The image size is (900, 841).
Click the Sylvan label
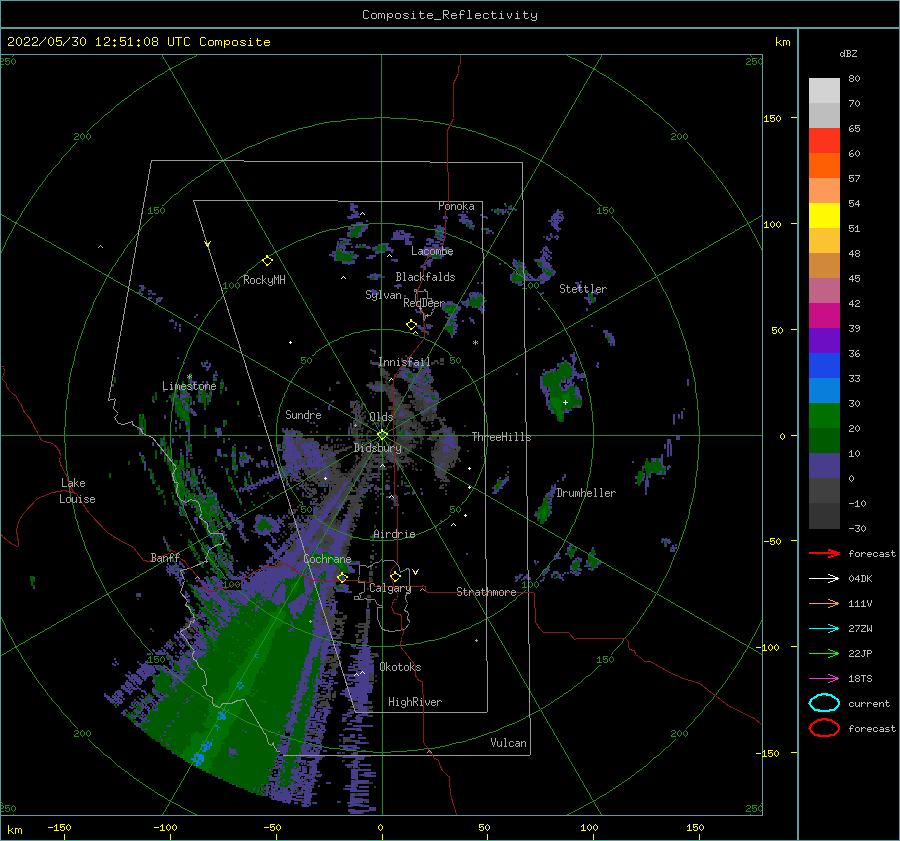tap(383, 295)
